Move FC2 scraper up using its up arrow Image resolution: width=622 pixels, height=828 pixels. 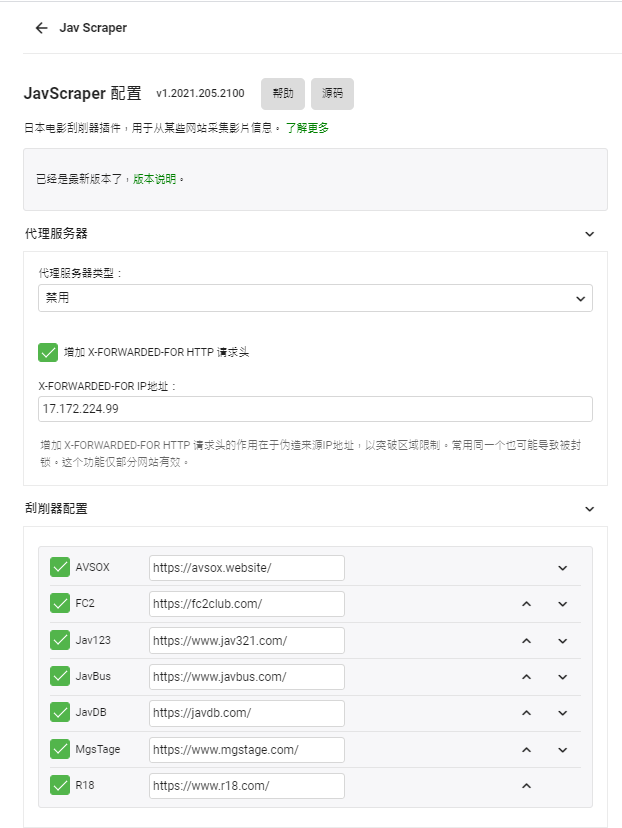tap(526, 604)
